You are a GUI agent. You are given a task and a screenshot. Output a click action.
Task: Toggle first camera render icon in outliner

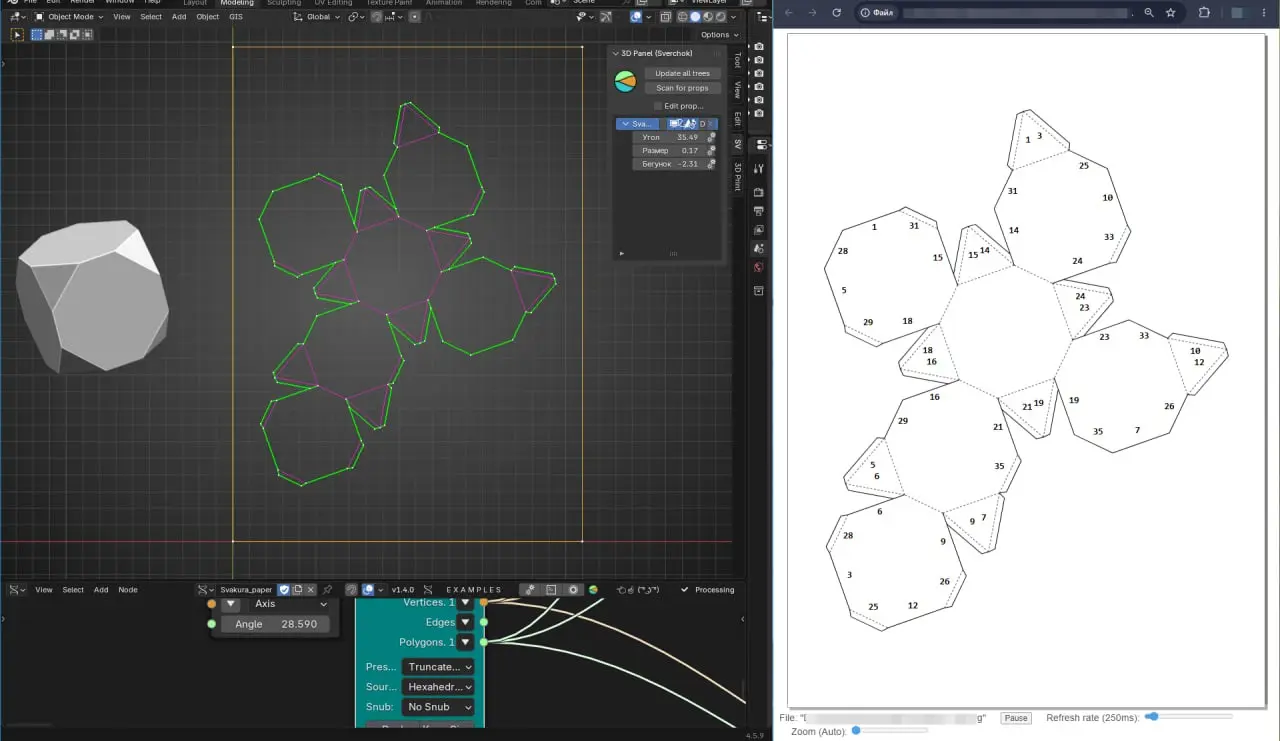759,47
